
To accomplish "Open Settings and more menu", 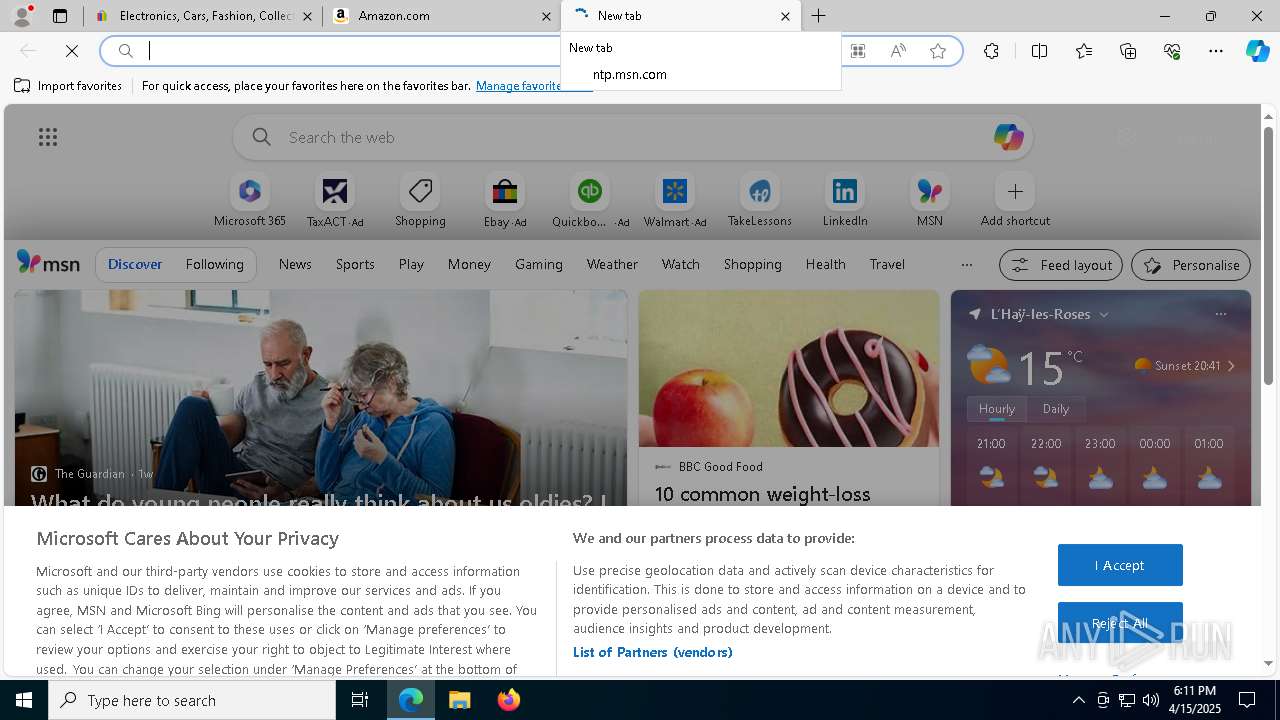I will tap(1216, 51).
